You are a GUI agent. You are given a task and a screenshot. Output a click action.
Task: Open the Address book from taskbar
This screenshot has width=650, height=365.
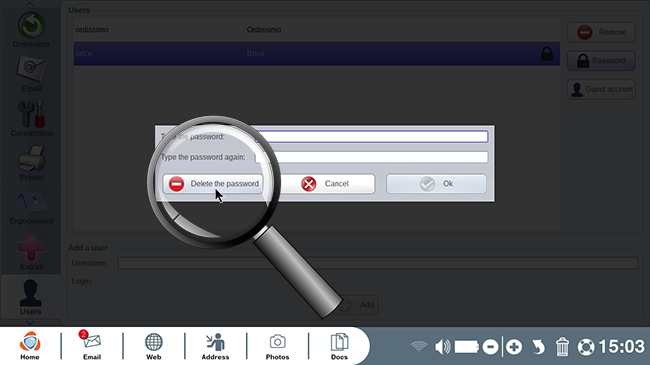click(215, 346)
